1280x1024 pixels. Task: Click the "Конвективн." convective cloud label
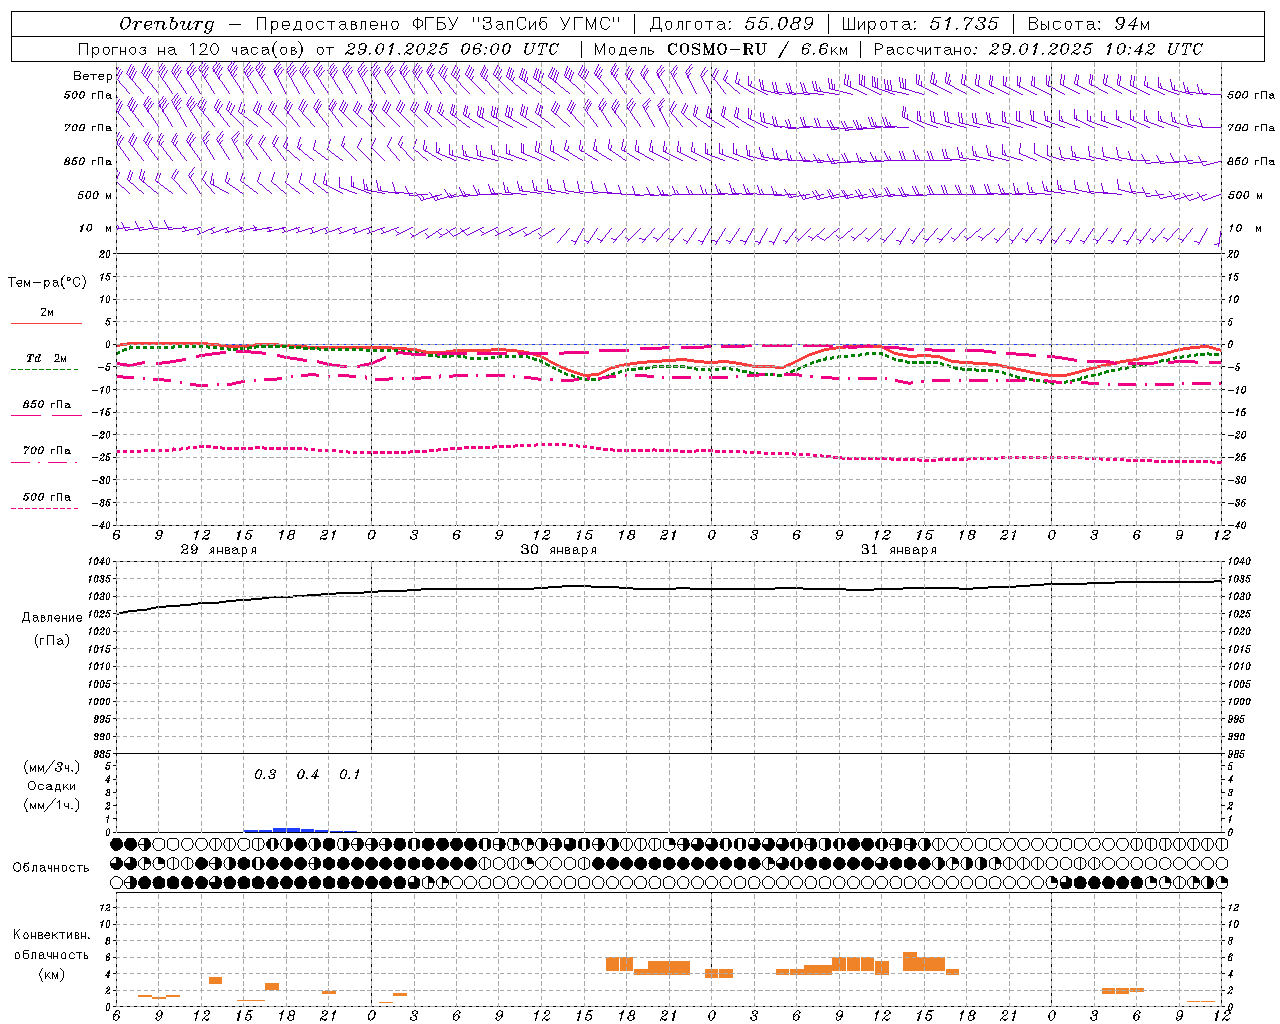pyautogui.click(x=51, y=935)
